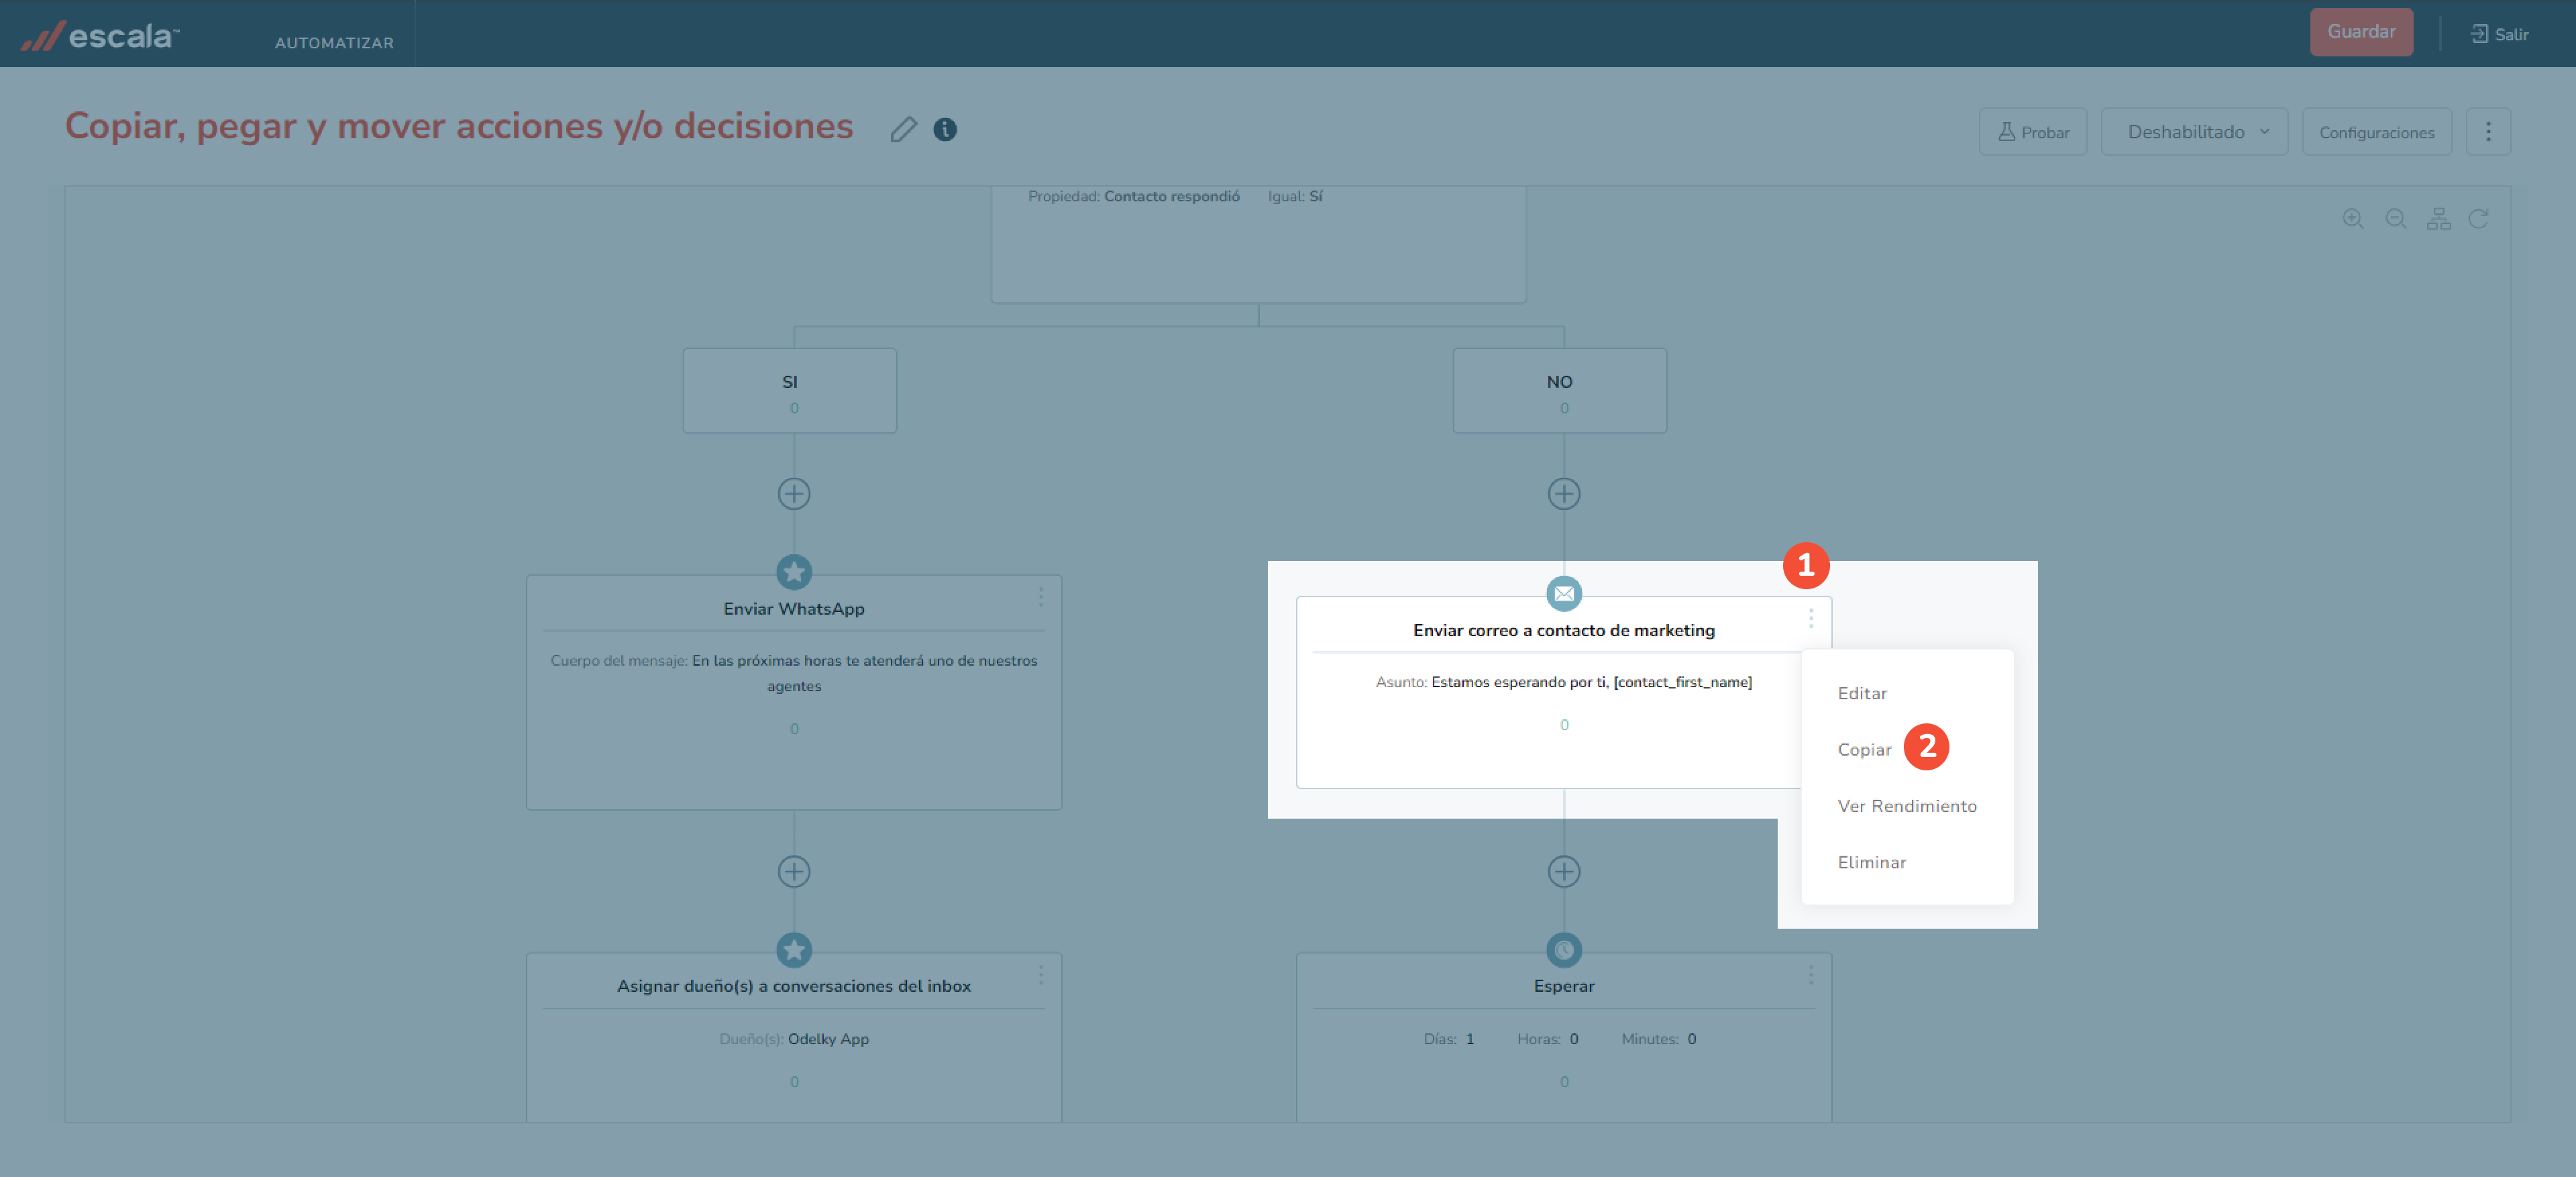This screenshot has width=2576, height=1177.
Task: Click the escala logo
Action: [100, 36]
